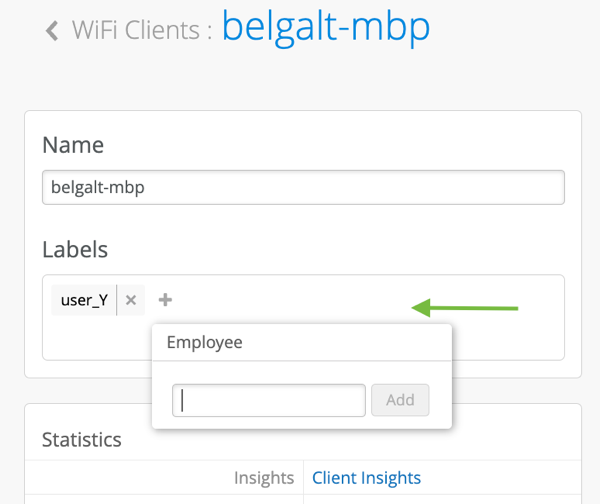Click the Insights row label
This screenshot has height=504, width=600.
pos(264,478)
